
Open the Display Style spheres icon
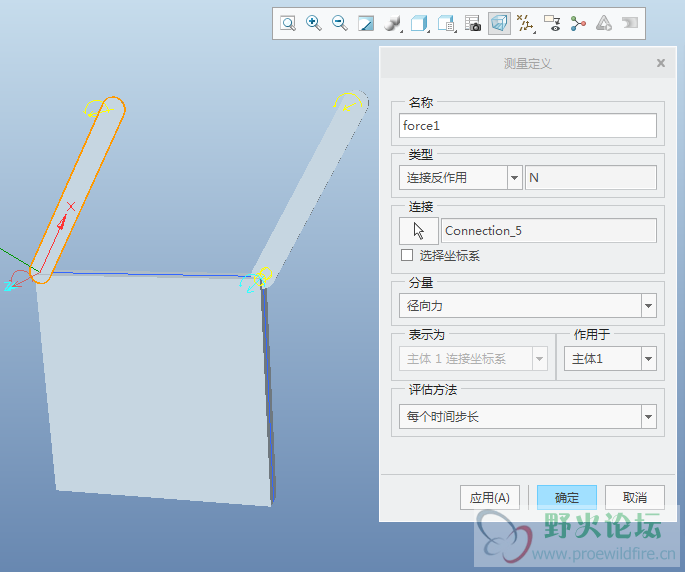[x=392, y=23]
